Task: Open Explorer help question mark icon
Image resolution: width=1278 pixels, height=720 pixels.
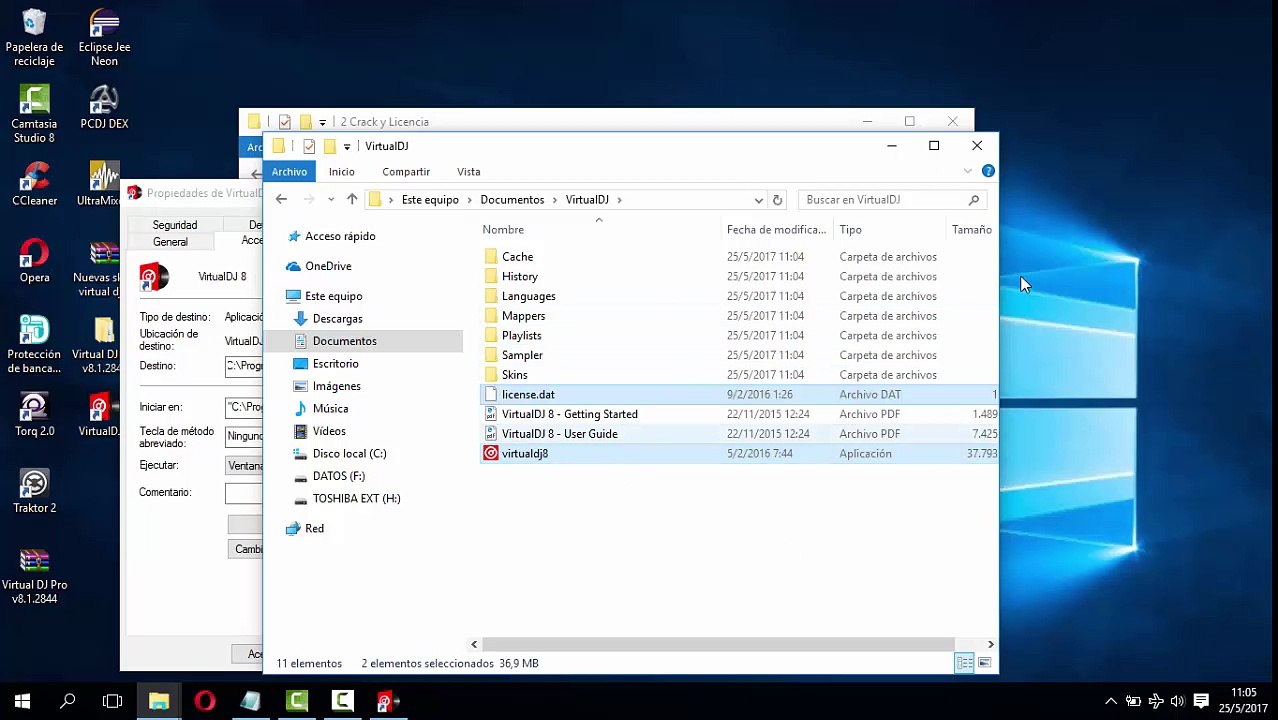Action: [988, 171]
